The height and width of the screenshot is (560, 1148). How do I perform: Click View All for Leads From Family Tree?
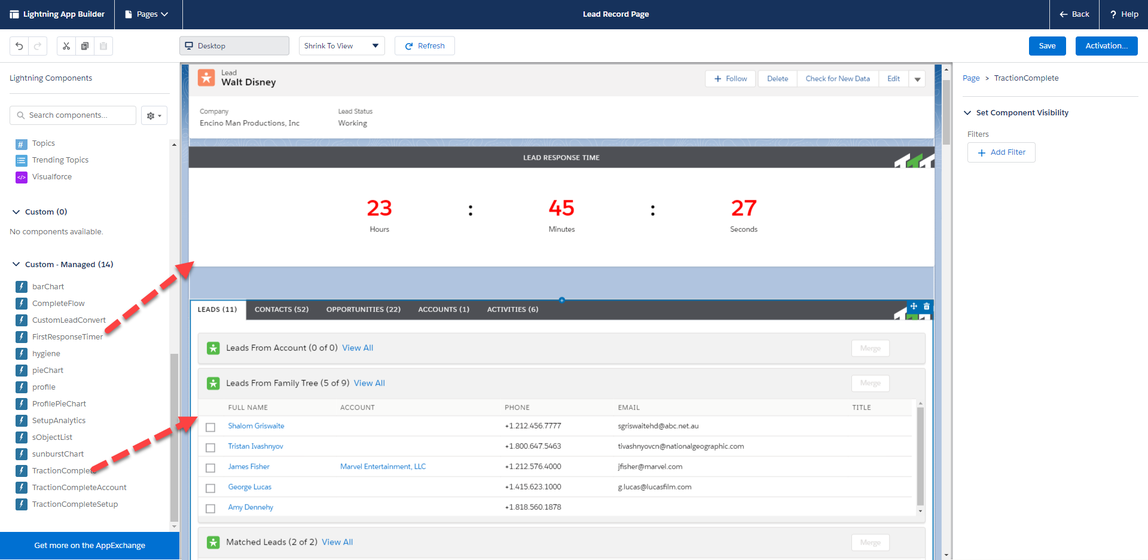[369, 383]
